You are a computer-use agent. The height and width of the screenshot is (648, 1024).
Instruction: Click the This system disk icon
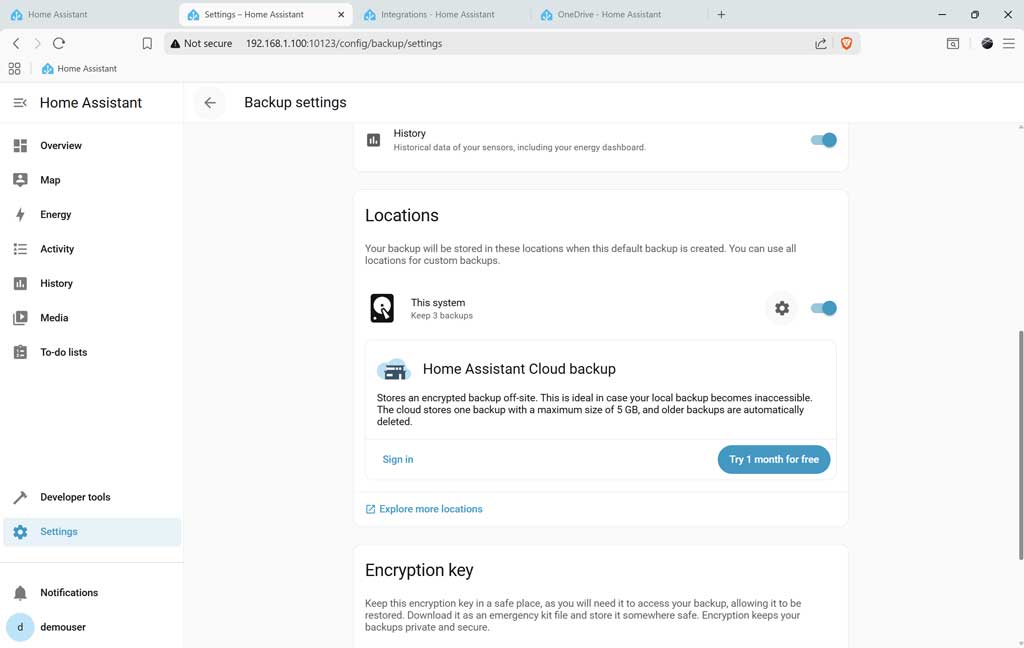click(382, 308)
